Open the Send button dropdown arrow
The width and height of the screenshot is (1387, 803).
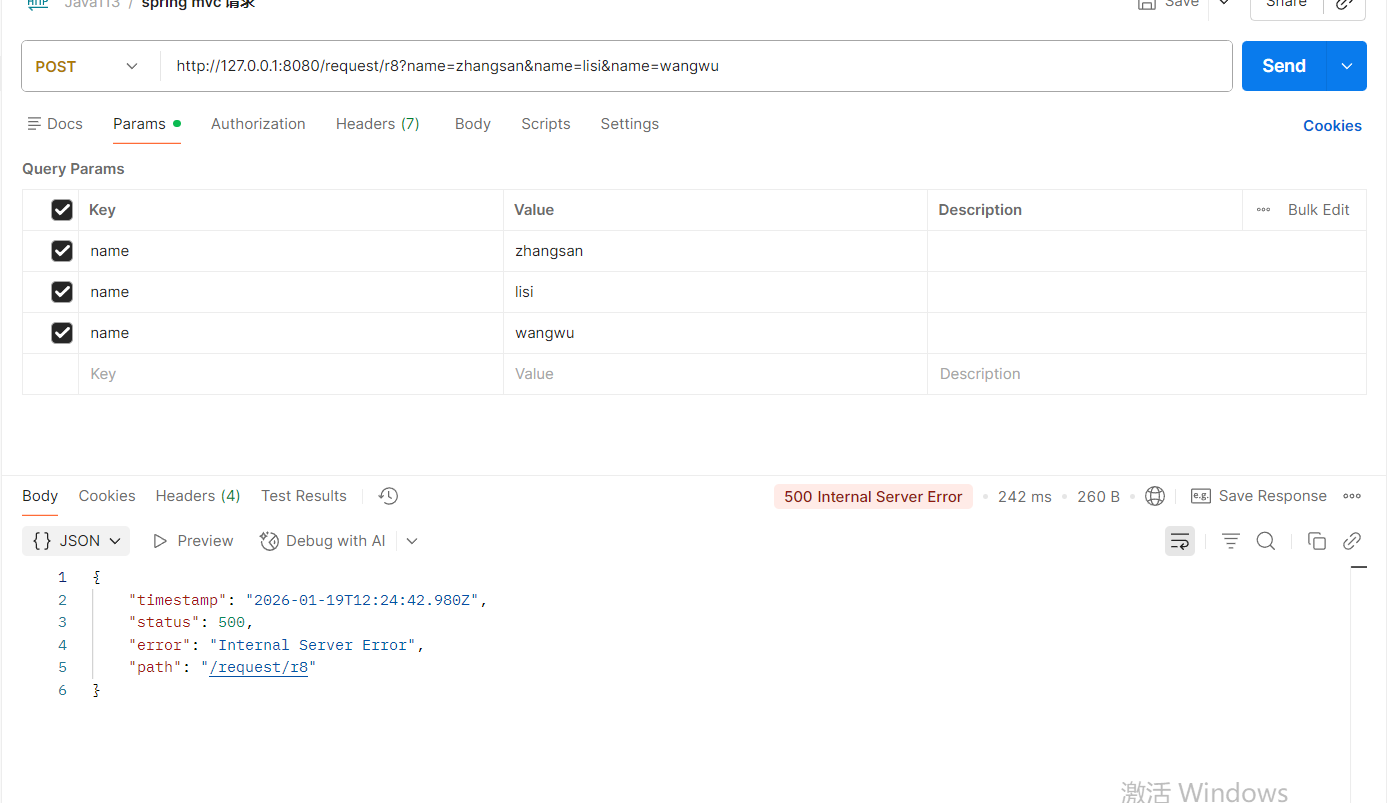pos(1347,66)
